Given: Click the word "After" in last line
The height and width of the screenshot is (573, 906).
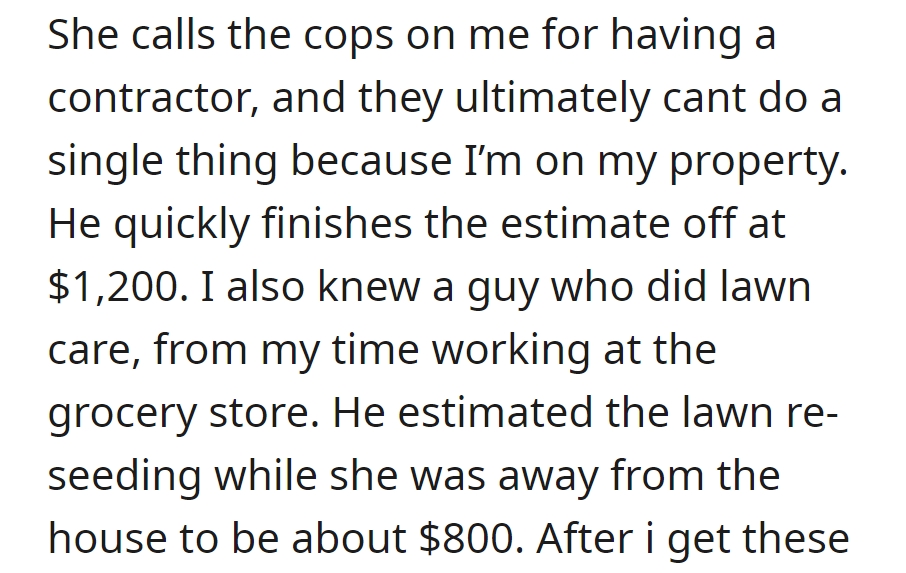Looking at the screenshot, I should point(584,538).
